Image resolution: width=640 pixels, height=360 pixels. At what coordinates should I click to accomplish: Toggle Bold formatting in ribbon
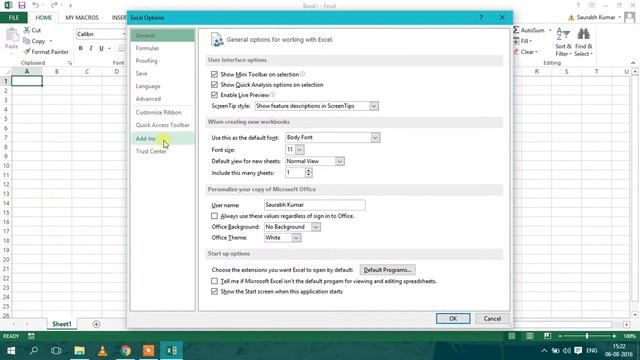(x=81, y=48)
